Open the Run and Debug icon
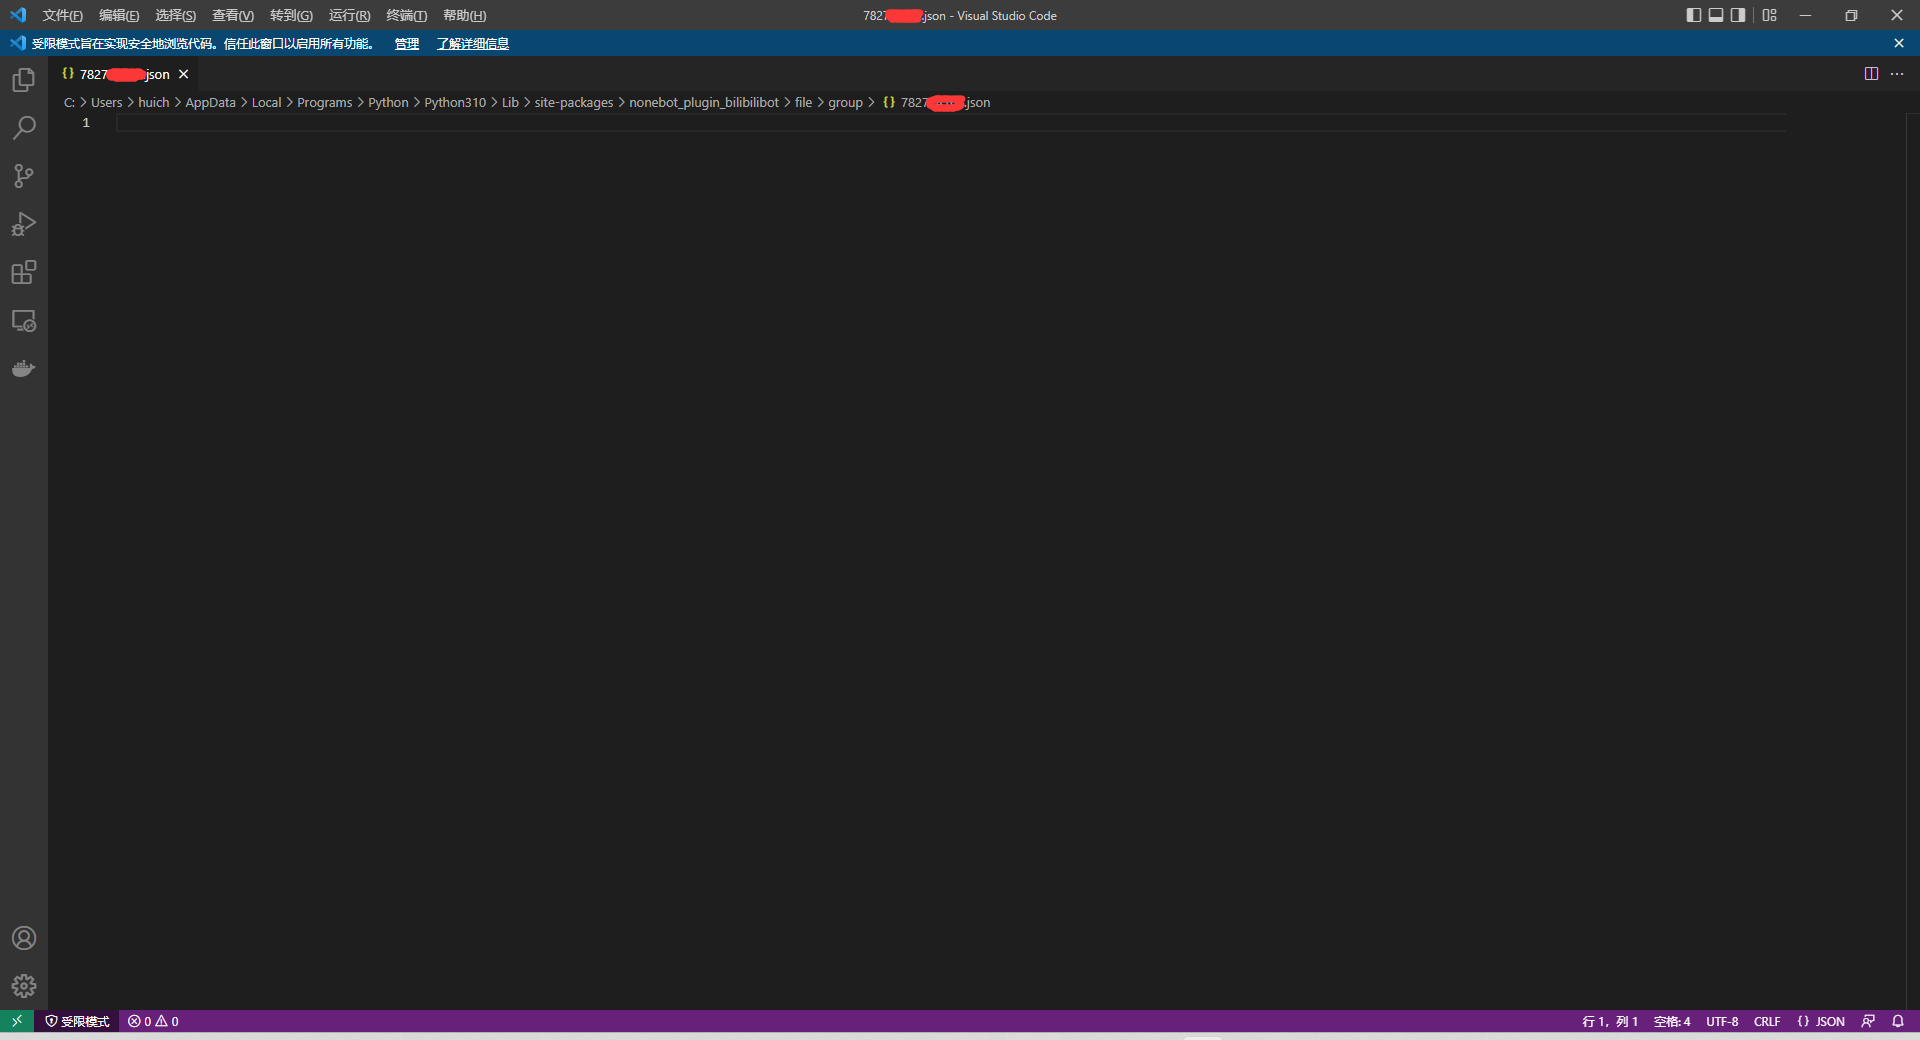The width and height of the screenshot is (1920, 1040). [x=22, y=224]
